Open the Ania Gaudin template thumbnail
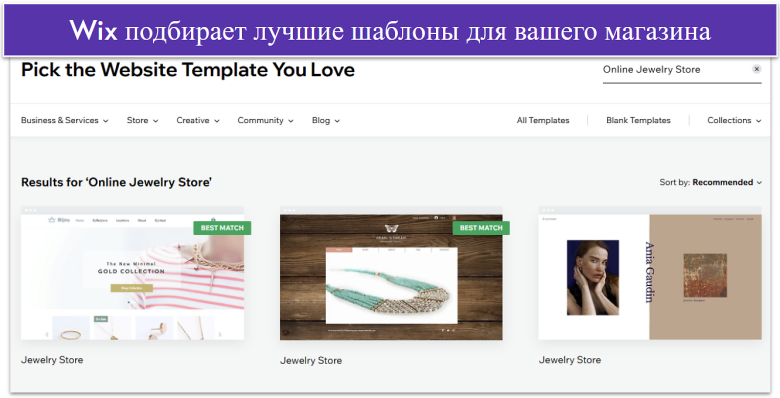Viewport: 780px width, 398px height. tap(650, 273)
